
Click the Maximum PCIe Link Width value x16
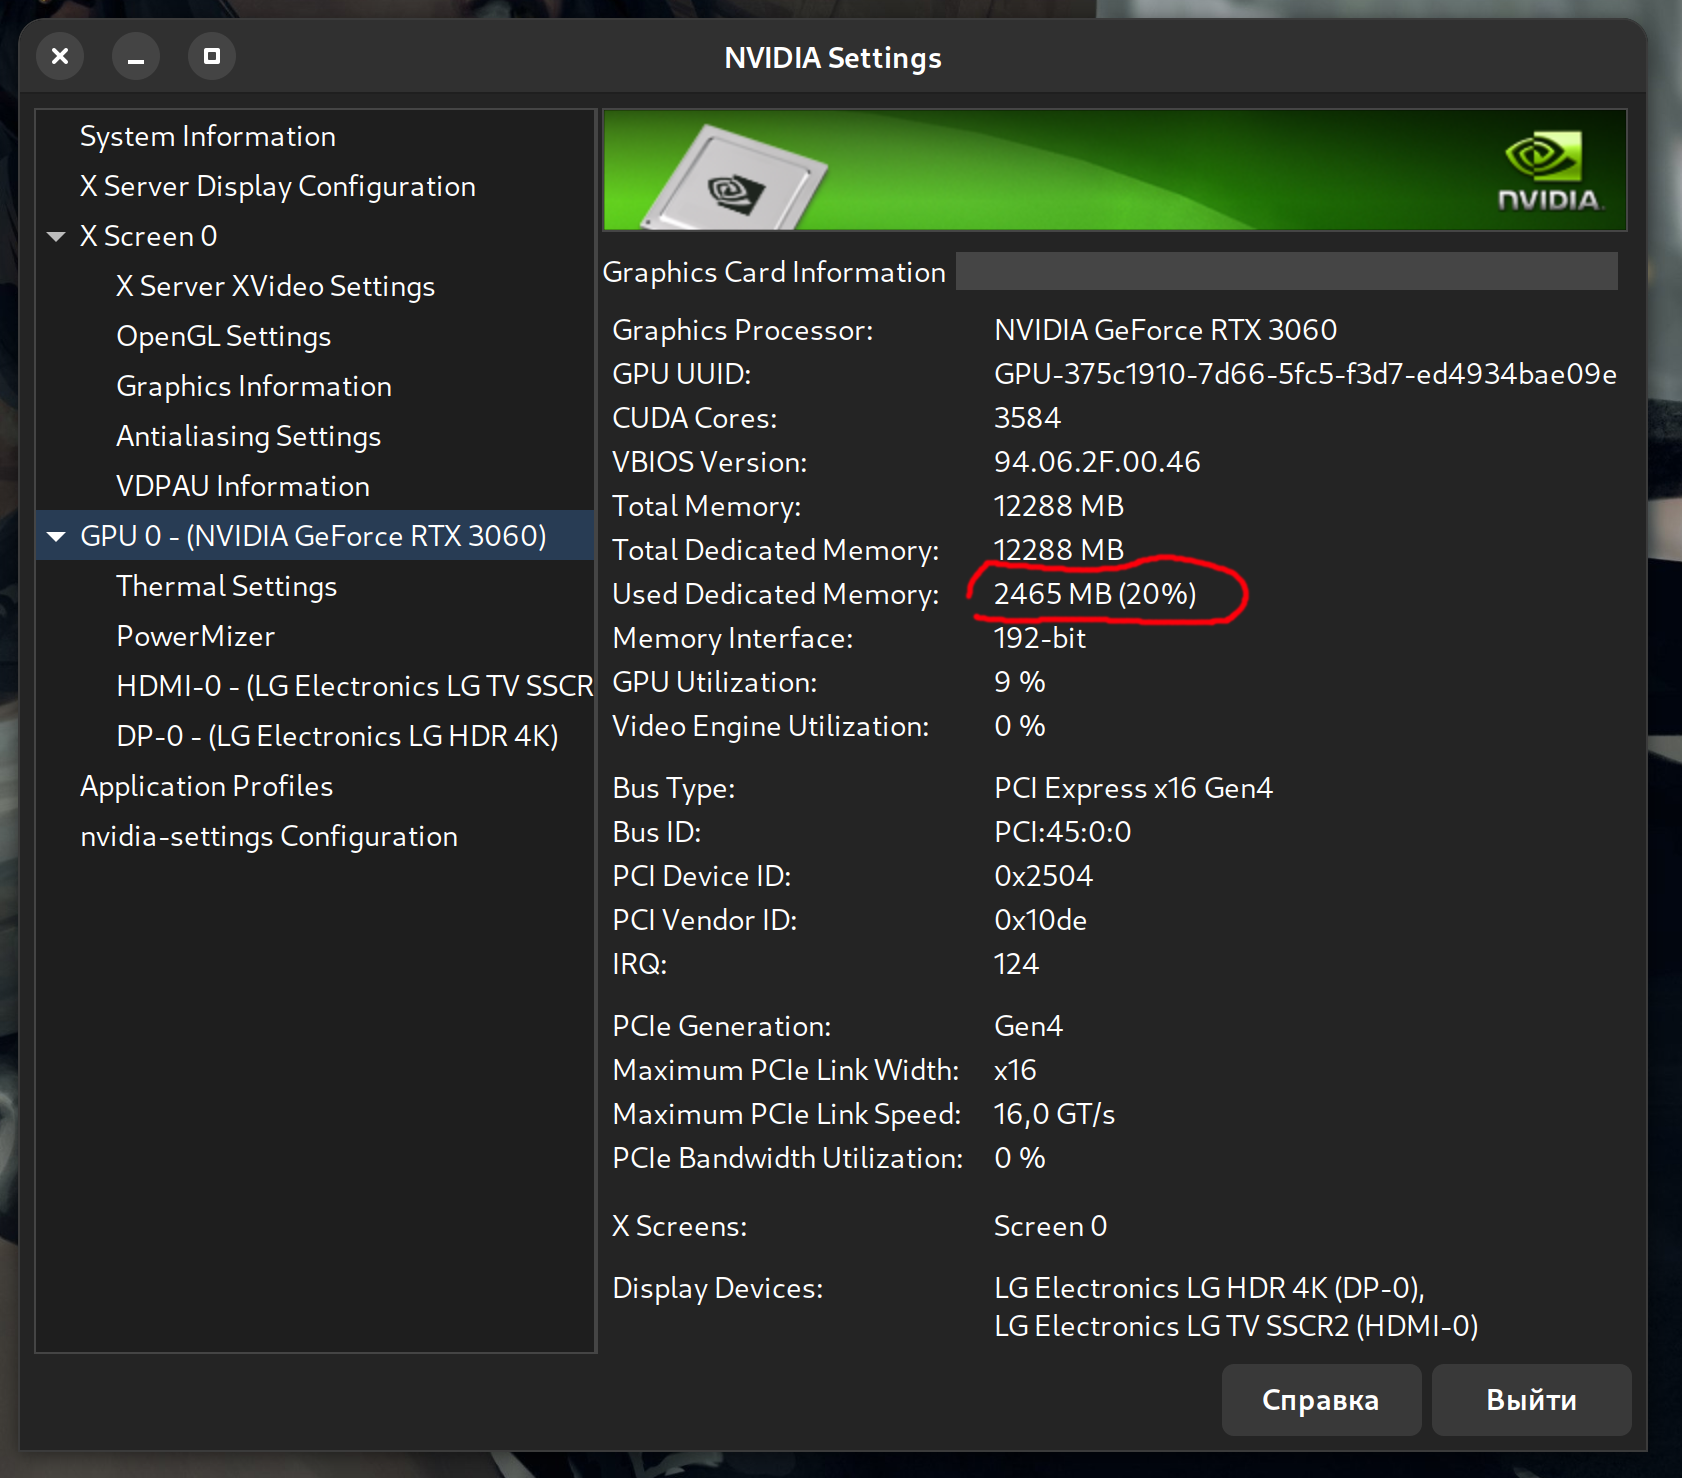tap(1015, 1070)
